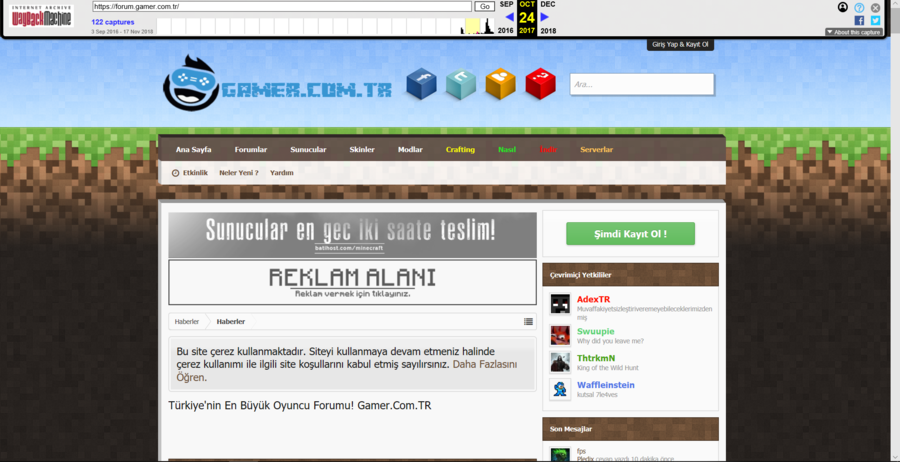900x462 pixels.
Task: Expand About this capture
Action: tap(854, 32)
